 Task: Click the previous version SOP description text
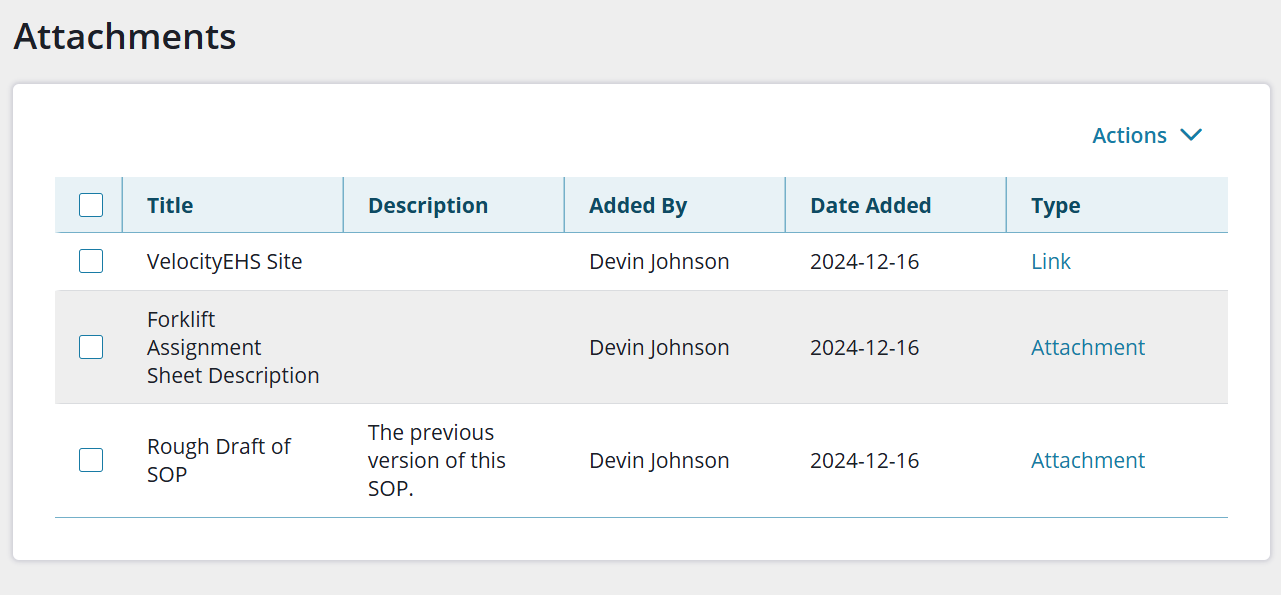tap(436, 460)
